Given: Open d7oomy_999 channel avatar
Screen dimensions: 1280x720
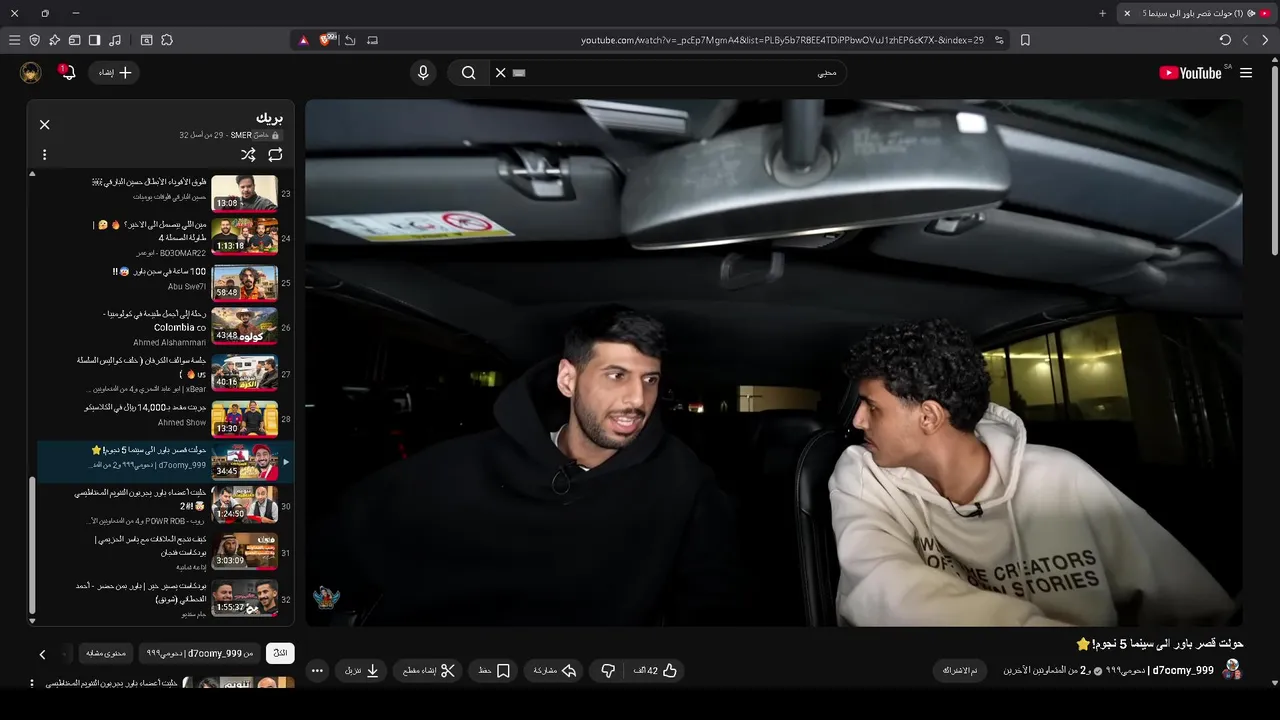Looking at the screenshot, I should point(1232,670).
